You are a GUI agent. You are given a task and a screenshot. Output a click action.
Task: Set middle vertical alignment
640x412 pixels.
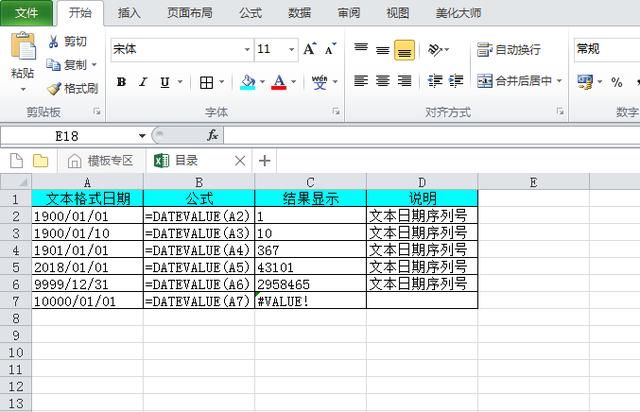pyautogui.click(x=382, y=49)
